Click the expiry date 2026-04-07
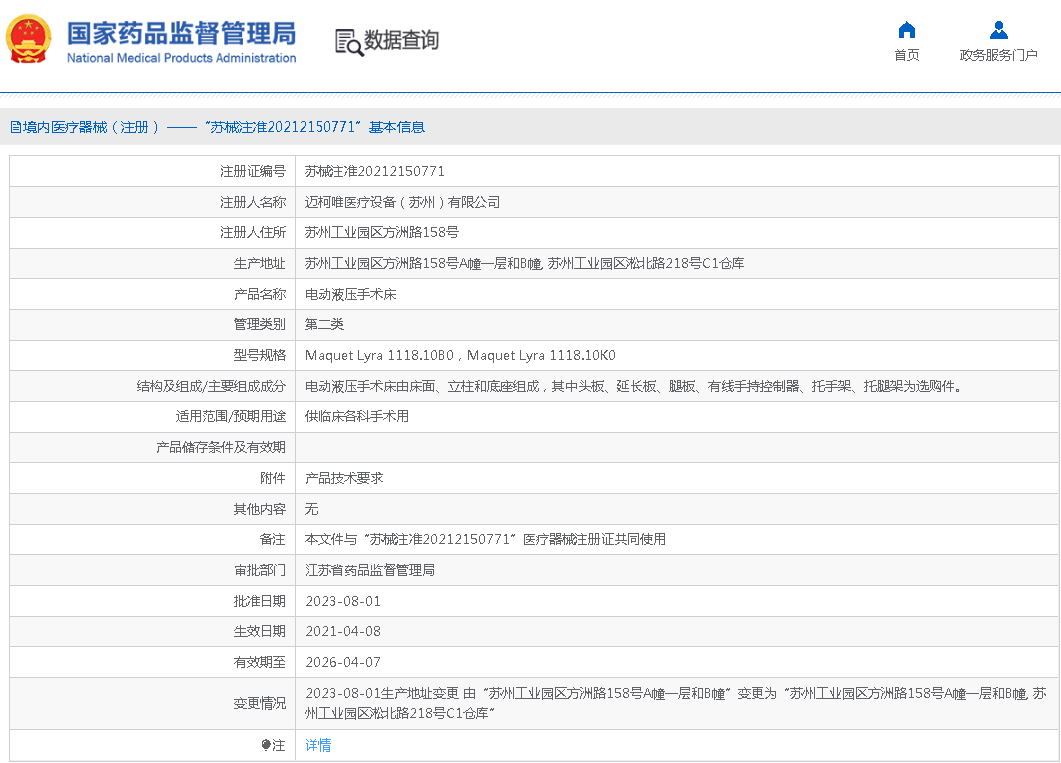 [x=343, y=662]
